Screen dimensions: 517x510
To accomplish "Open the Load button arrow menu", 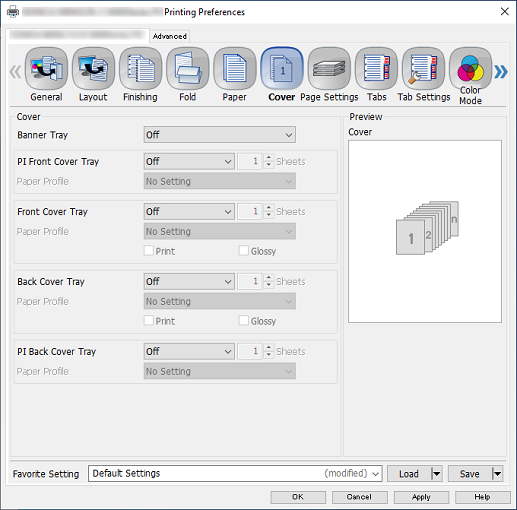I will coord(436,474).
